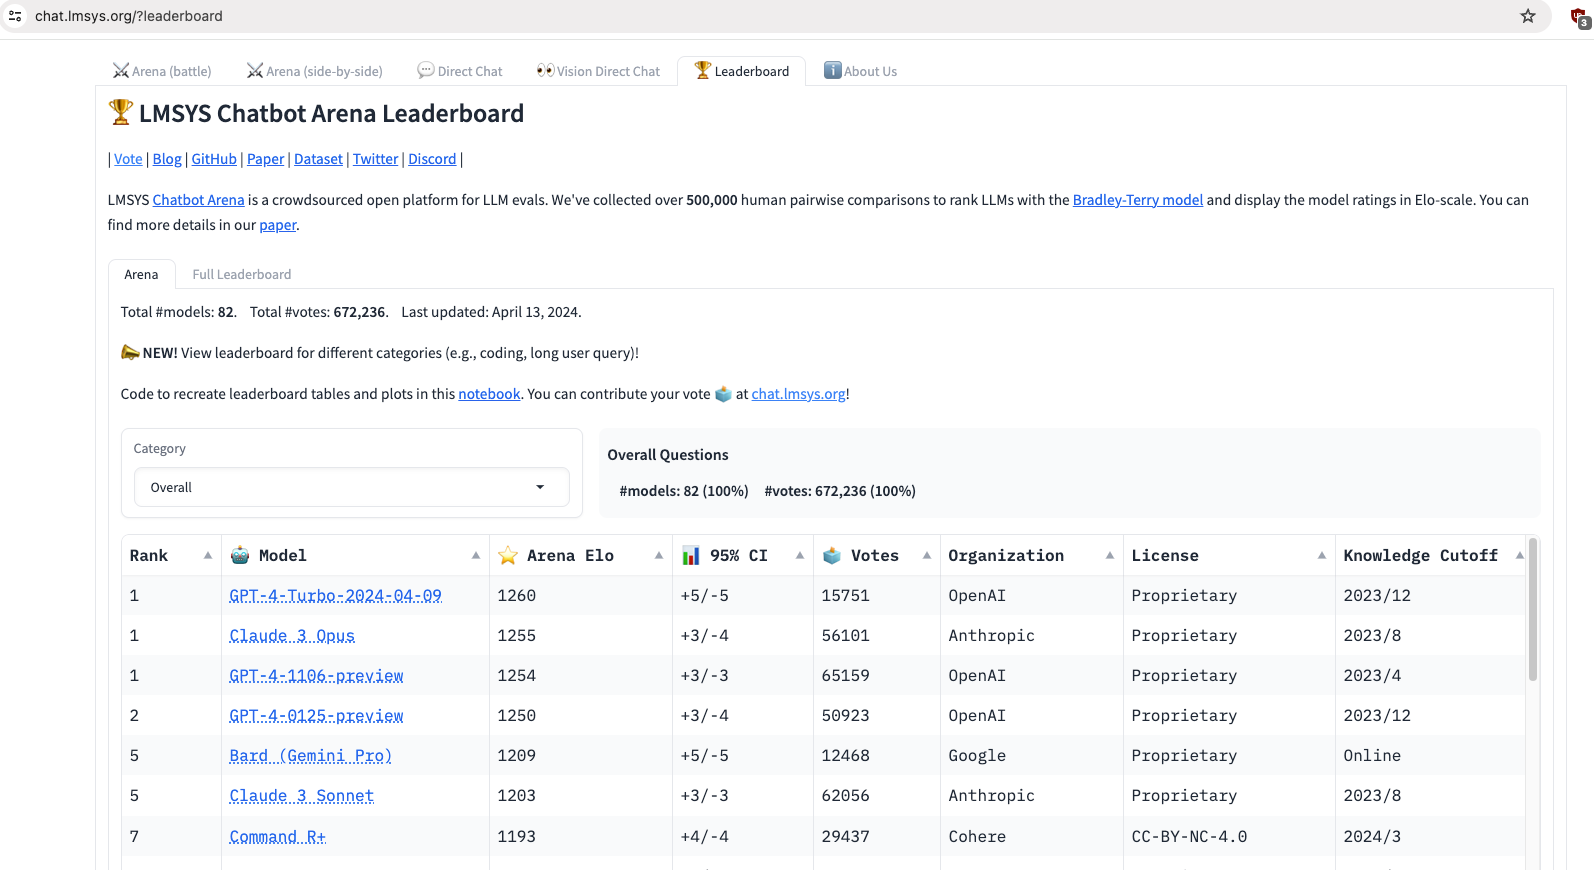The width and height of the screenshot is (1594, 870).
Task: Visit the Twitter link
Action: click(x=375, y=159)
